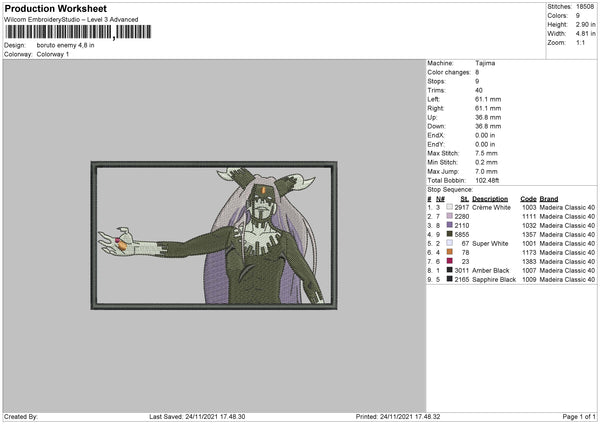Select thread code '1009'
This screenshot has height=424, width=600.
[529, 279]
